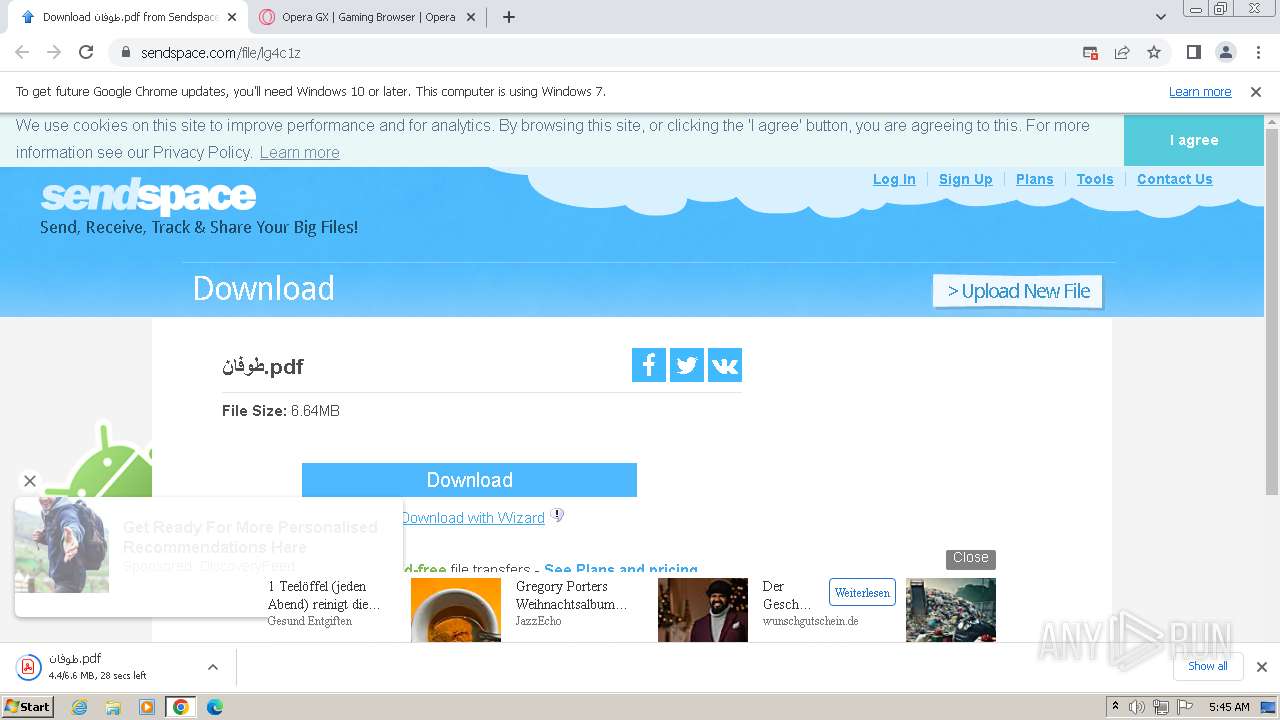Bookmark this page with the star icon
Screen dimensions: 1280x720
click(1154, 53)
